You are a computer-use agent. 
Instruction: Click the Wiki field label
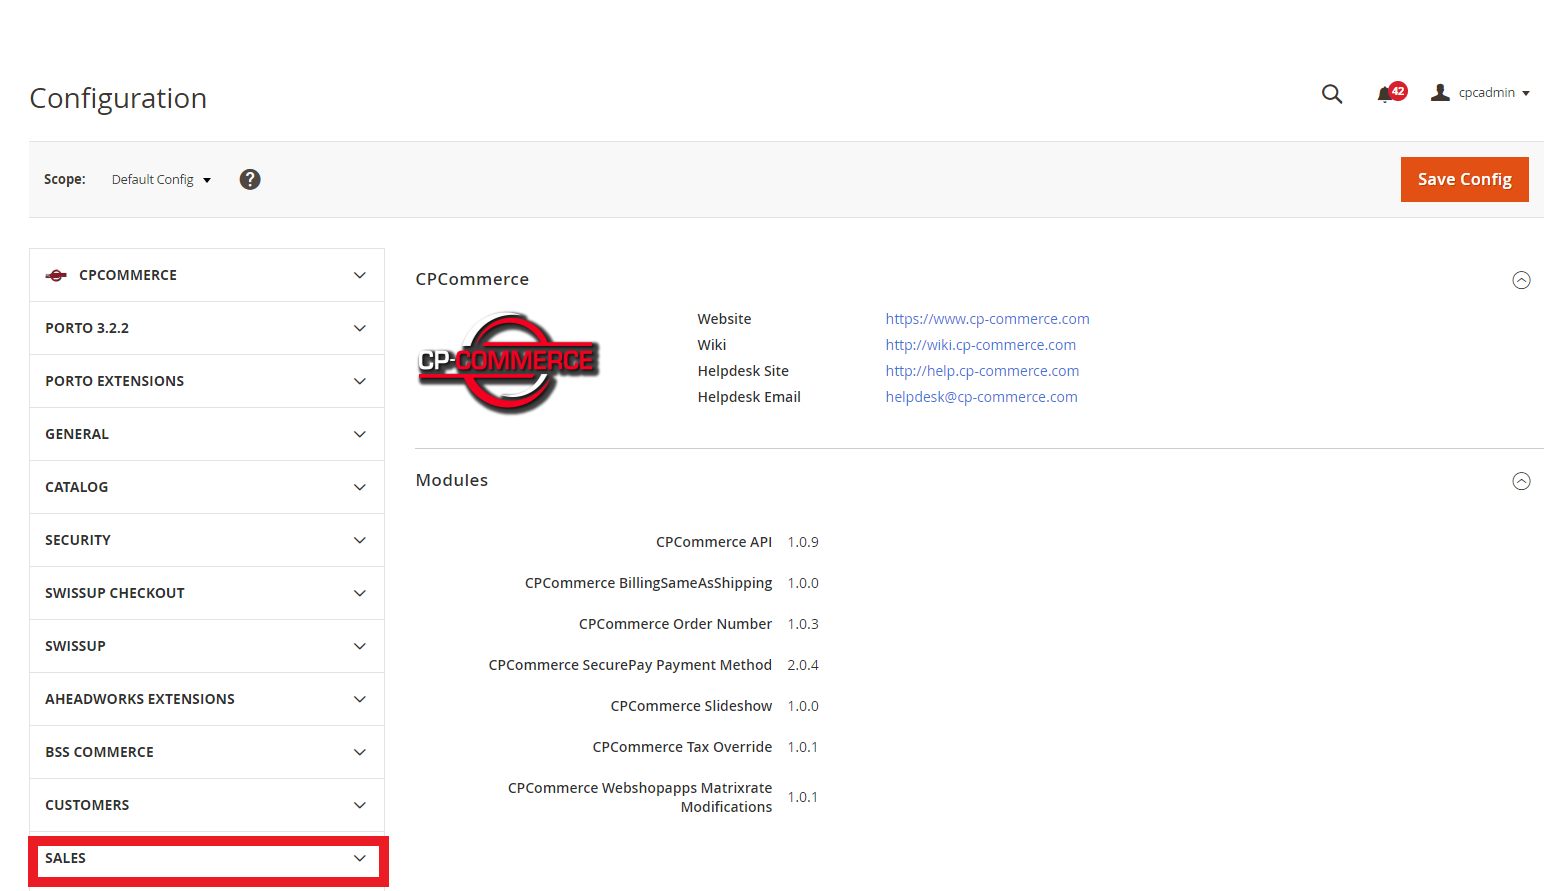click(x=712, y=345)
